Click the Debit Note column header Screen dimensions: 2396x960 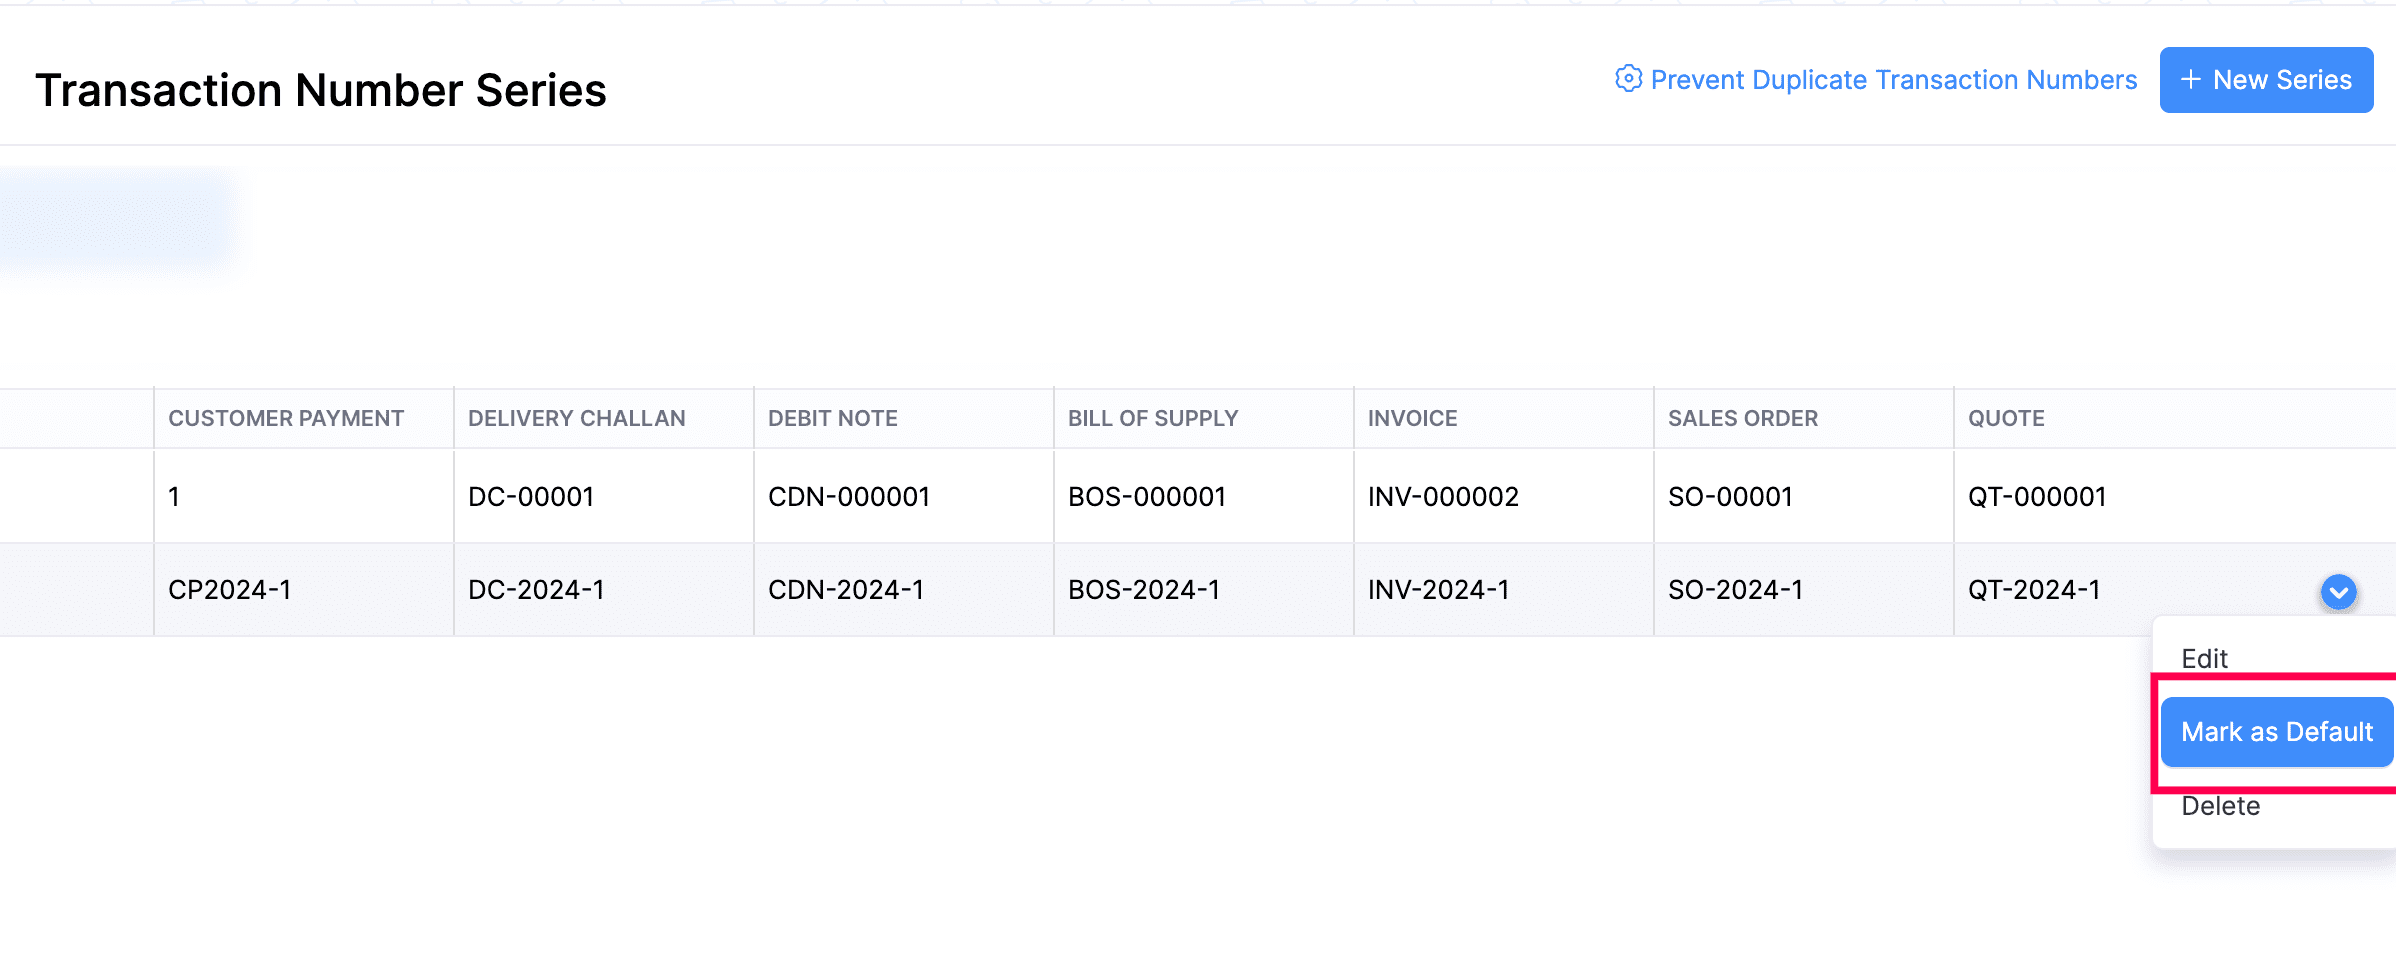832,418
